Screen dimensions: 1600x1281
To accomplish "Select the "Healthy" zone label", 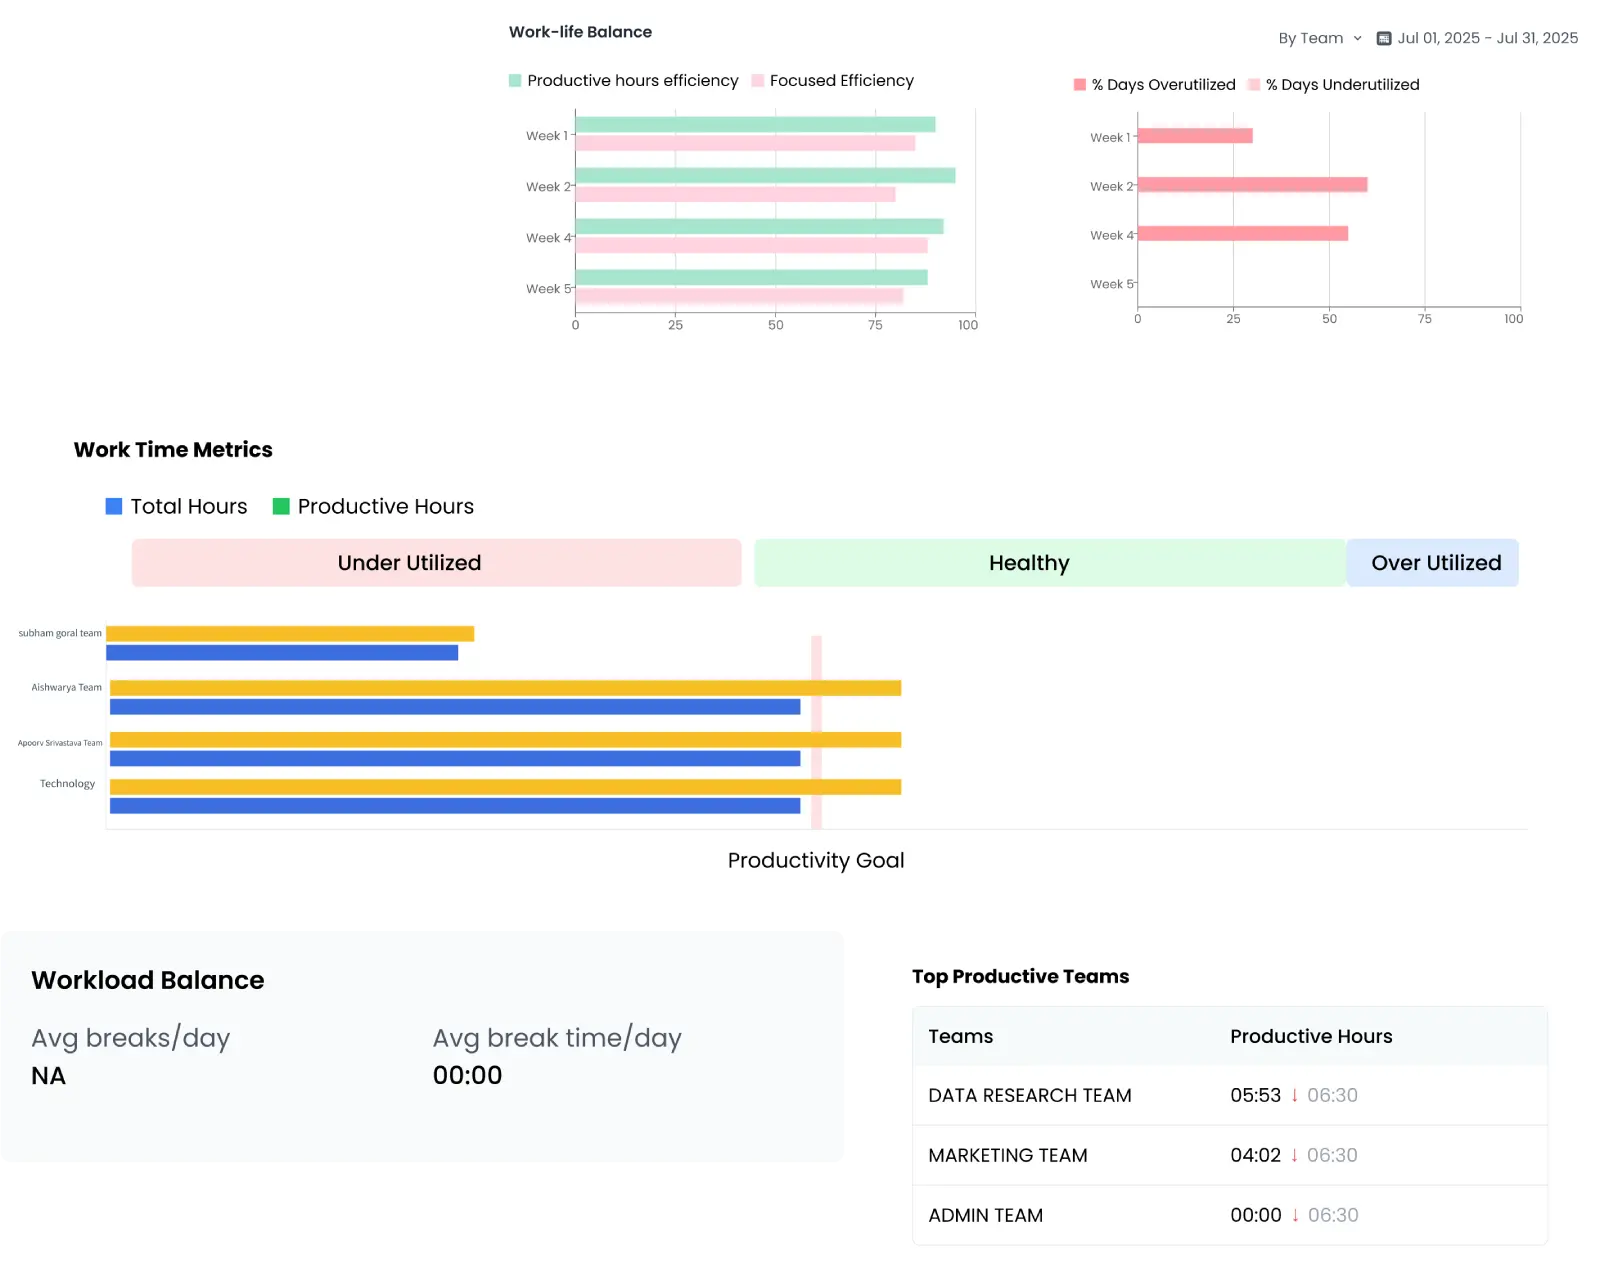I will point(1029,562).
